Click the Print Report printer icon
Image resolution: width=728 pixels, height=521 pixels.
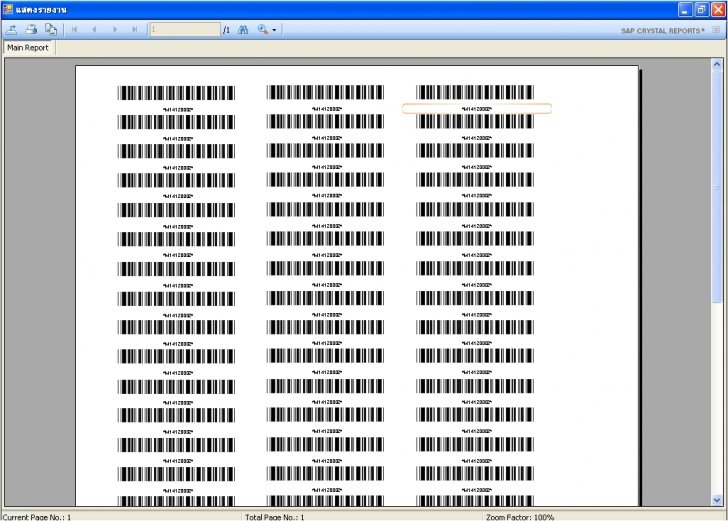[31, 30]
